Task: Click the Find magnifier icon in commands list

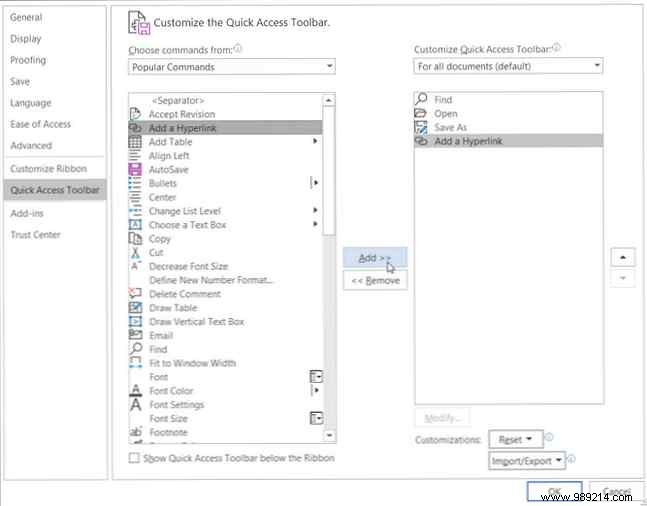Action: (136, 349)
